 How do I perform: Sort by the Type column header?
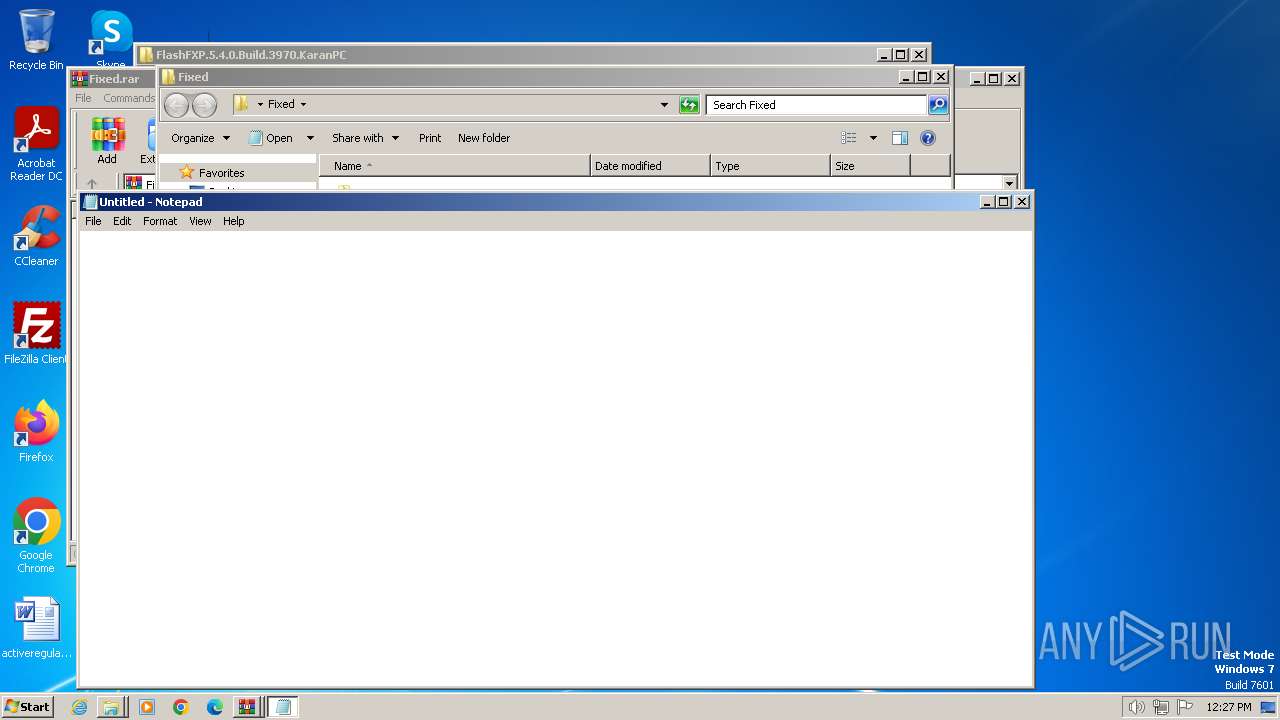[770, 166]
